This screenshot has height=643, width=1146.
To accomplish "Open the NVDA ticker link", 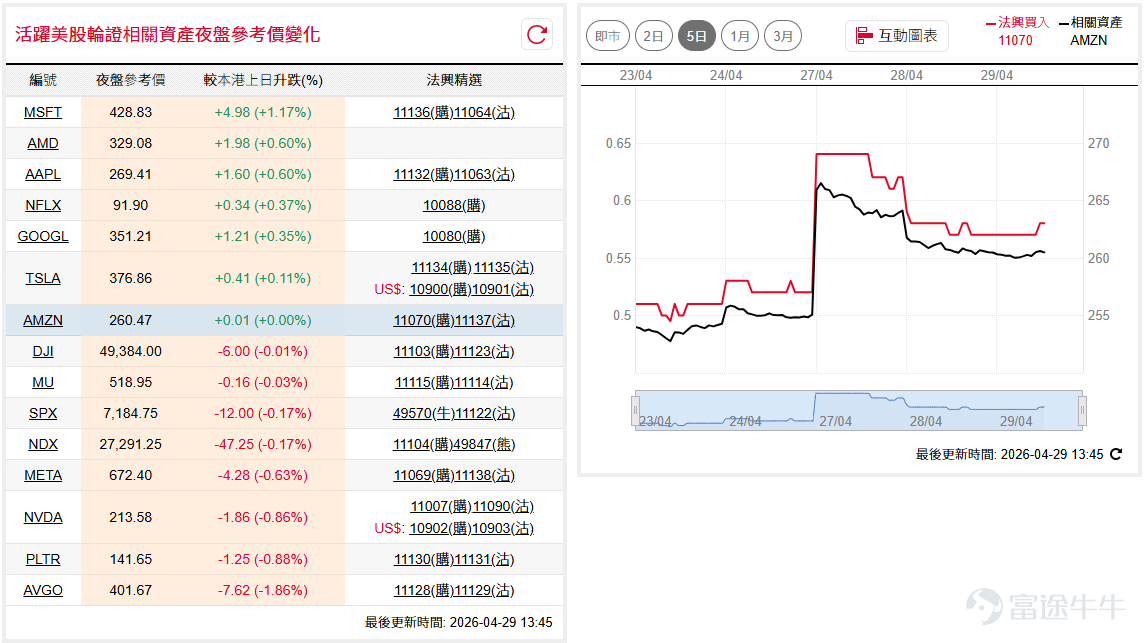I will (43, 517).
